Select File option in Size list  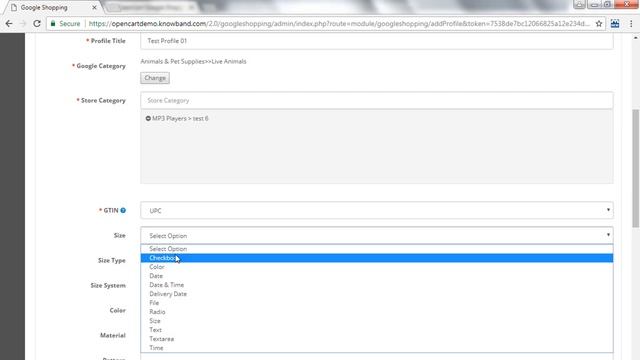pos(377,303)
